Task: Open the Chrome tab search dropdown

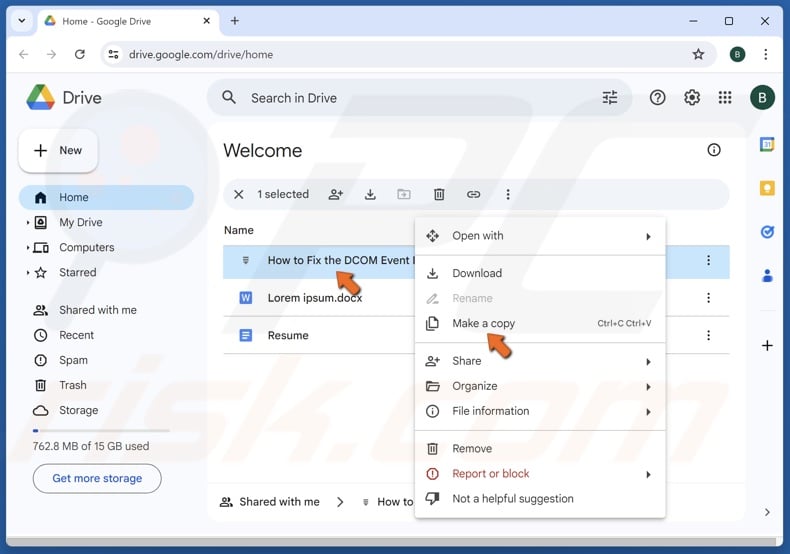Action: 22,21
